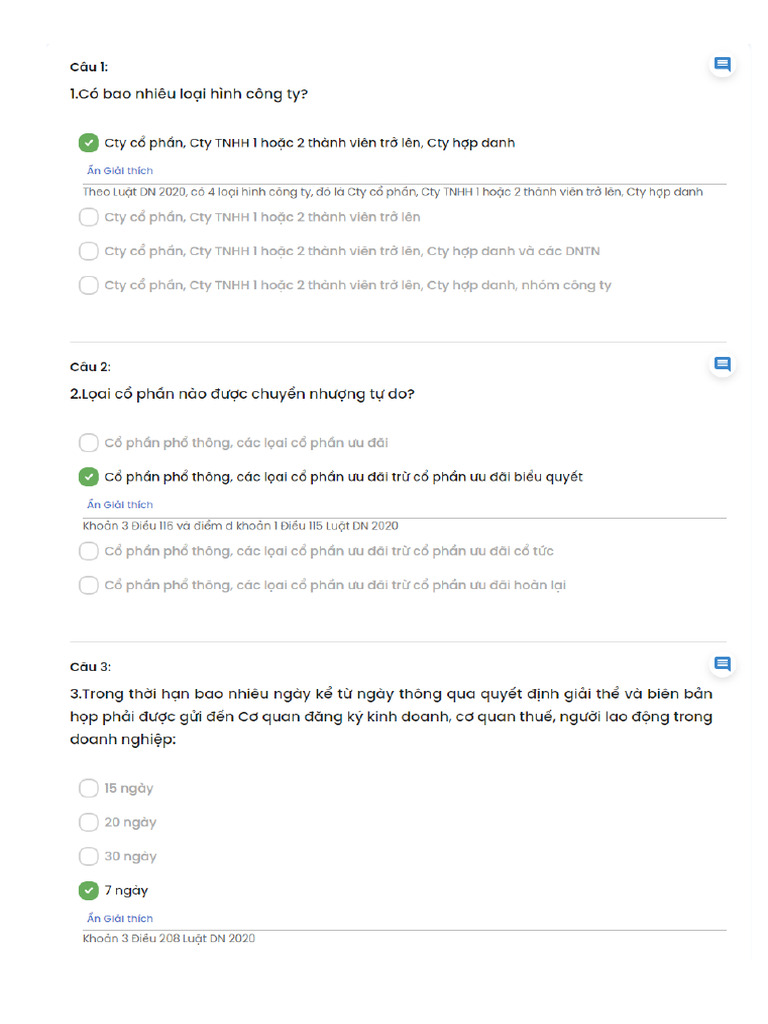This screenshot has height=1024, width=768.
Task: Choose answer ending with 'nhóm công ty'
Action: coord(88,285)
